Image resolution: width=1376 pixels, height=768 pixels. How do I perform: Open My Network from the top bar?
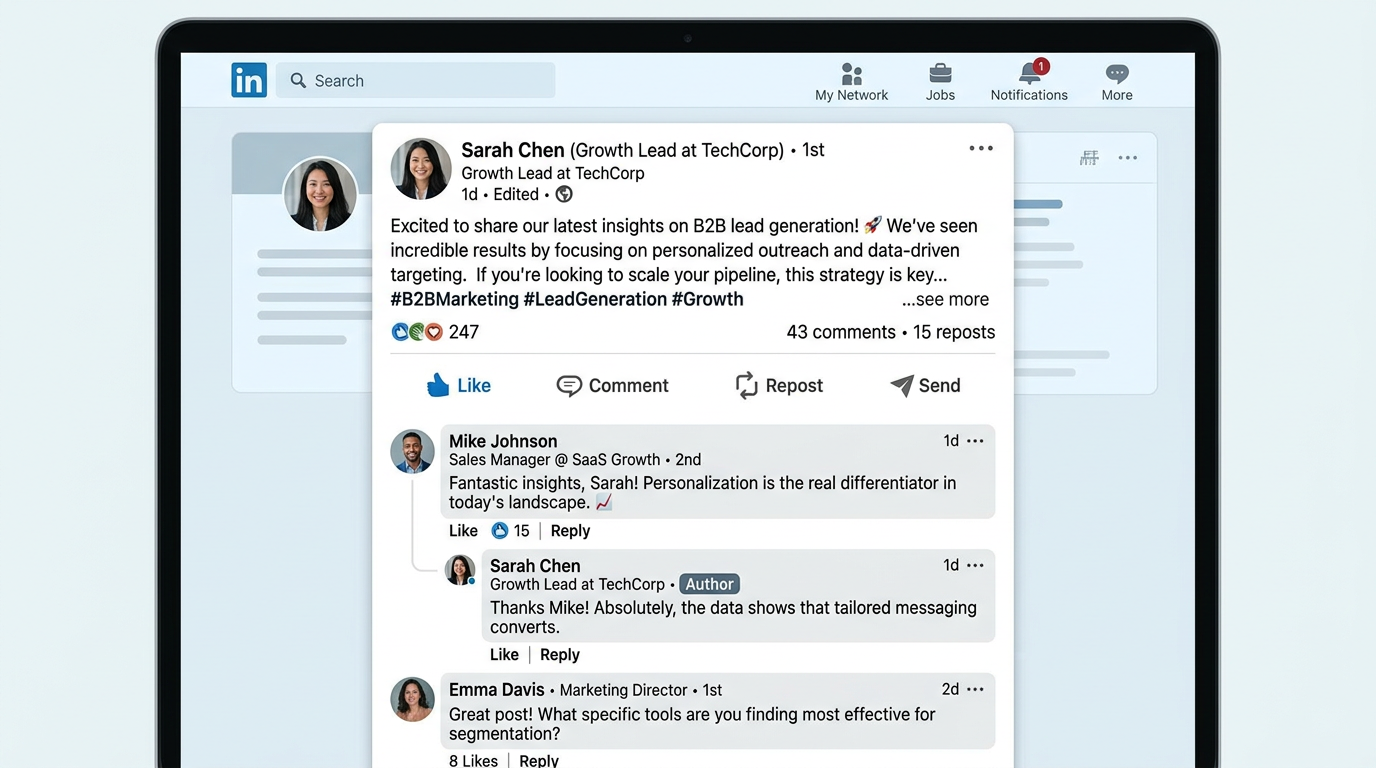(851, 82)
